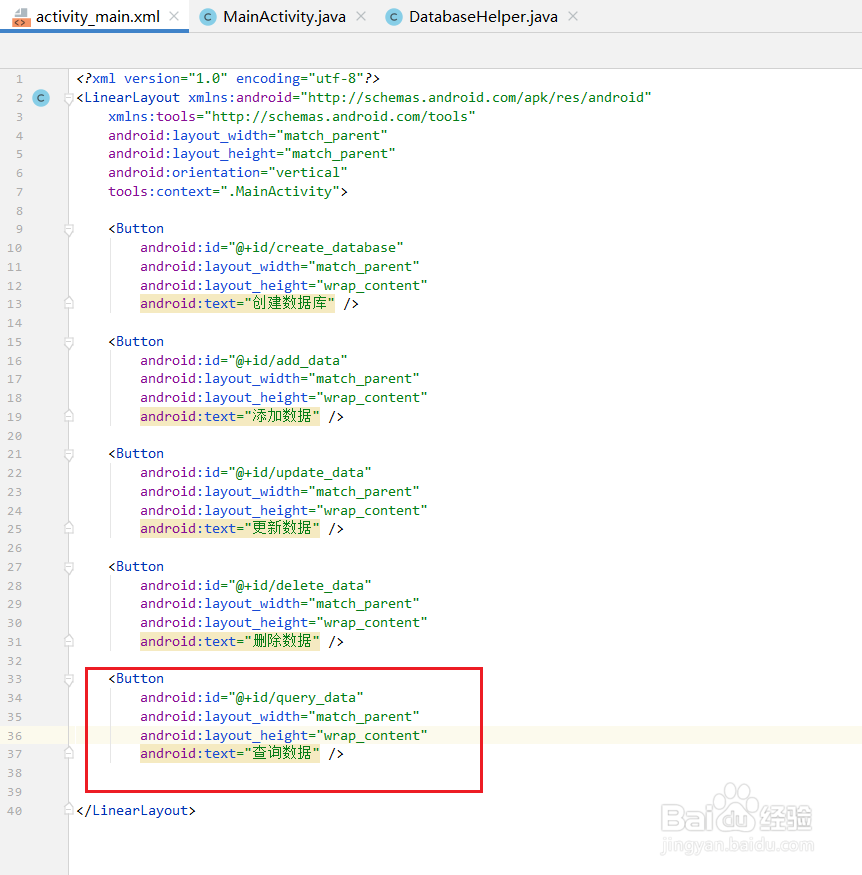Click the fold end marker on line 13

click(x=69, y=303)
